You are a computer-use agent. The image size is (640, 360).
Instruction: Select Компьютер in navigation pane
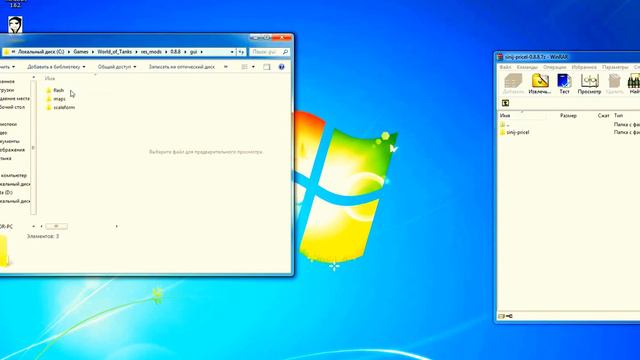13,175
